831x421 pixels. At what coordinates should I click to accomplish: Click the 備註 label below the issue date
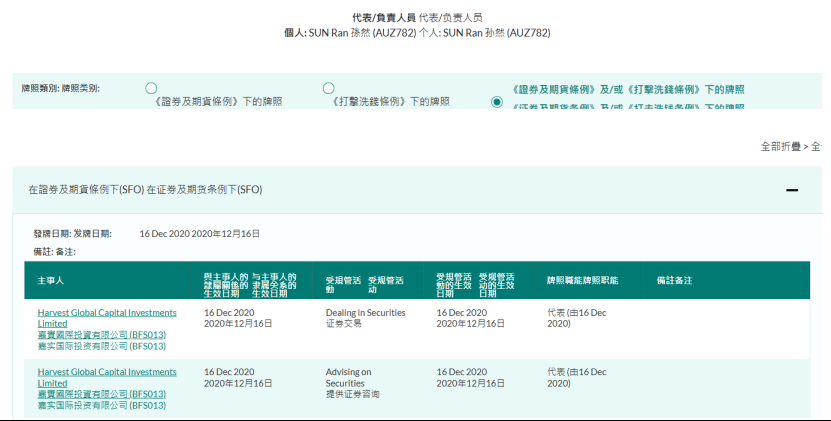(x=43, y=252)
